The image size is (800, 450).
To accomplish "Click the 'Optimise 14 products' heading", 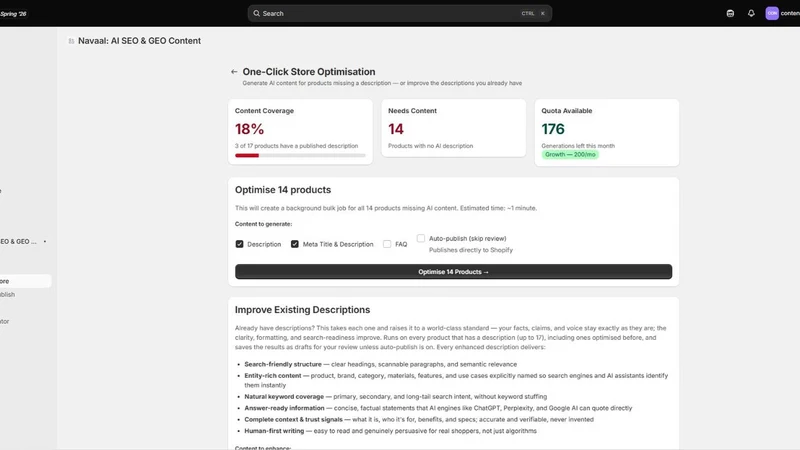I will click(283, 190).
